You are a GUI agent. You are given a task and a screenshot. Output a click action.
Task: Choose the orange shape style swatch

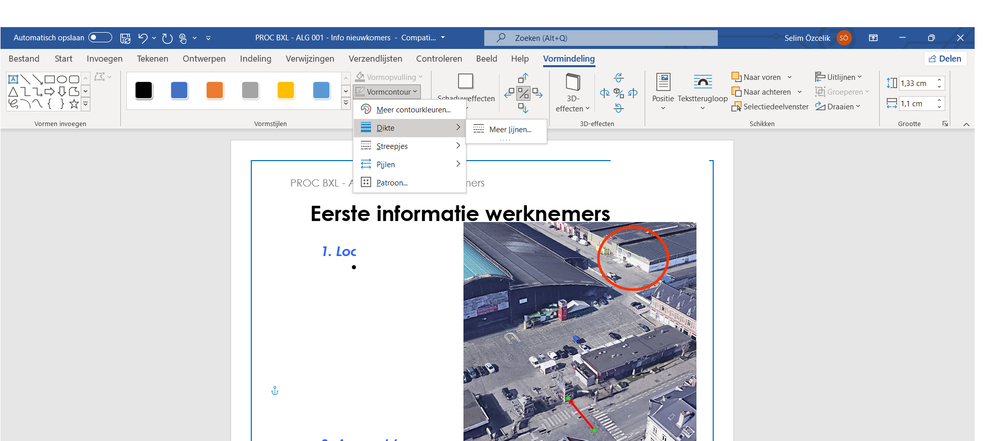point(215,90)
